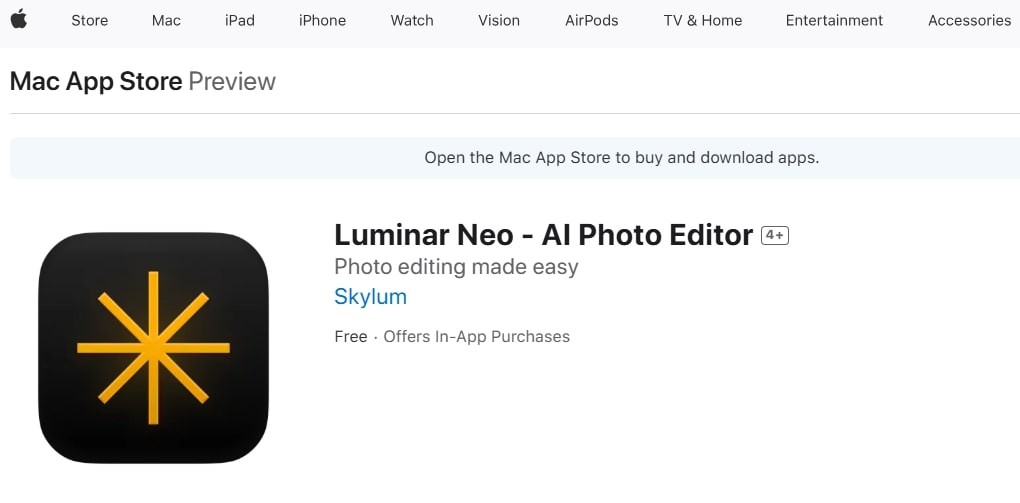This screenshot has width=1020, height=503.
Task: Open the Store menu item
Action: click(x=90, y=20)
